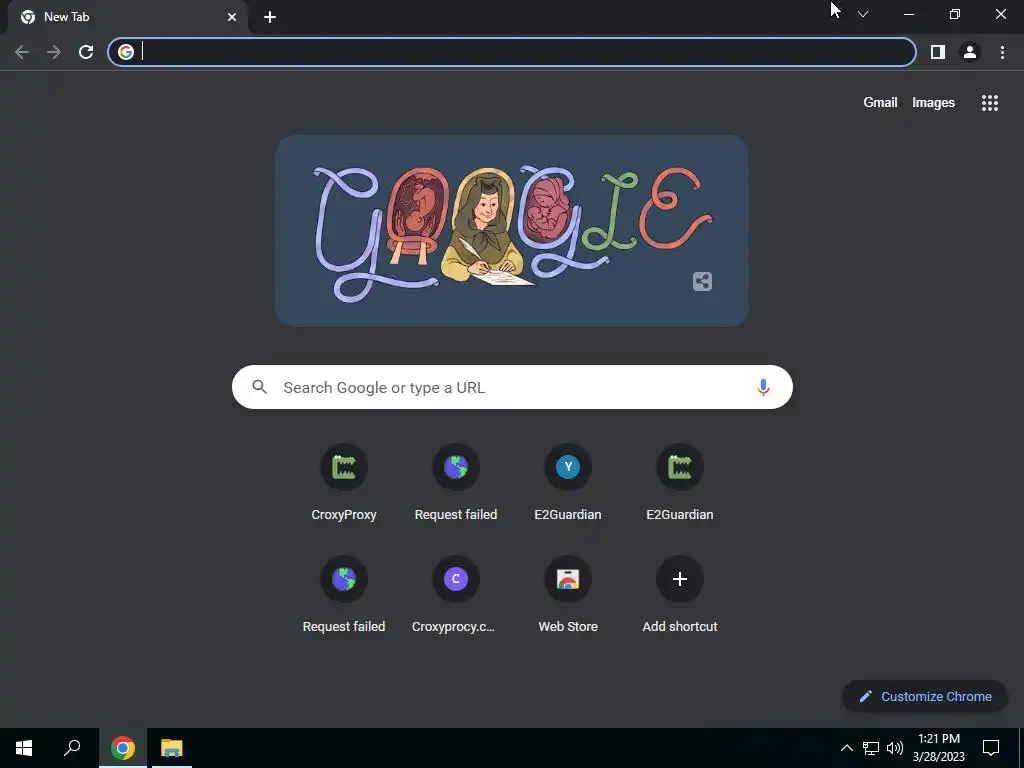Click the browser back arrow
Image resolution: width=1024 pixels, height=768 pixels.
coord(22,52)
